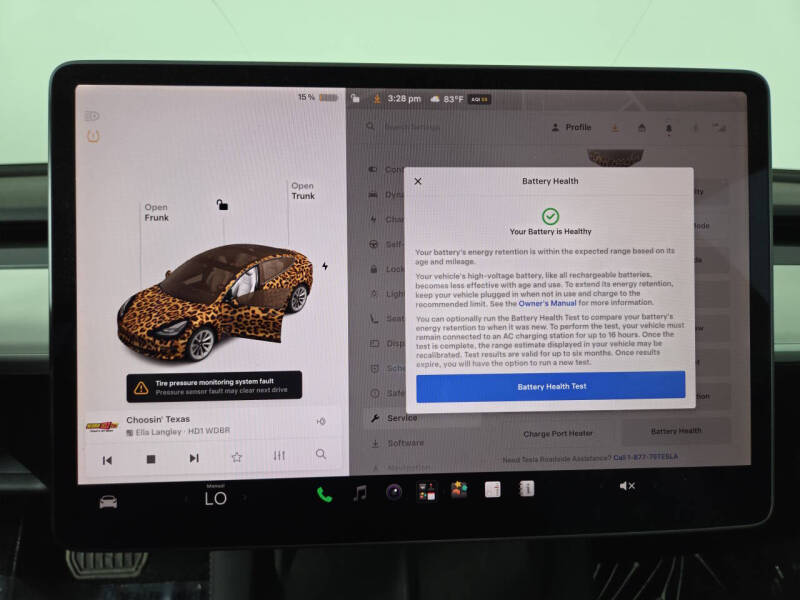This screenshot has width=800, height=600.
Task: Open the radio station album art
Action: point(102,426)
